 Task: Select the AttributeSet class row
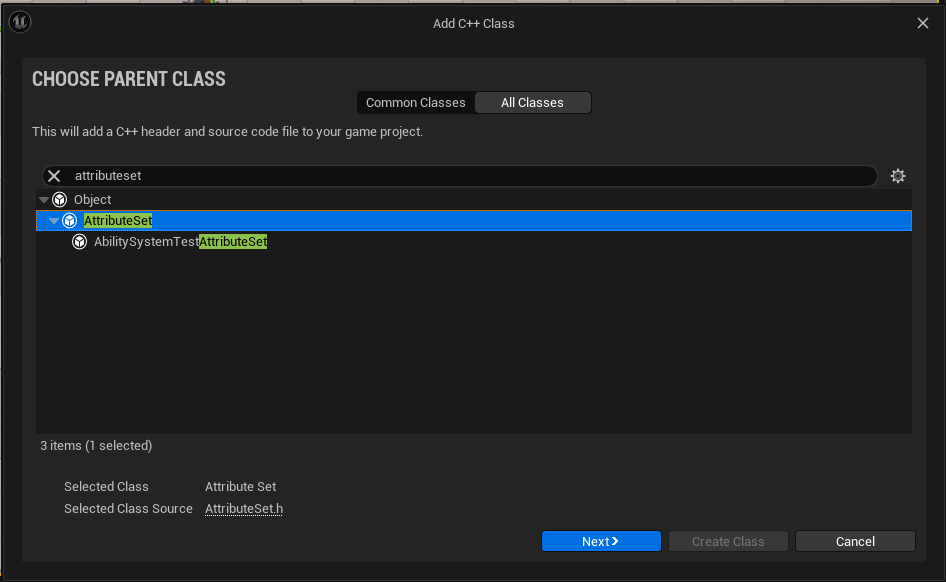(474, 220)
